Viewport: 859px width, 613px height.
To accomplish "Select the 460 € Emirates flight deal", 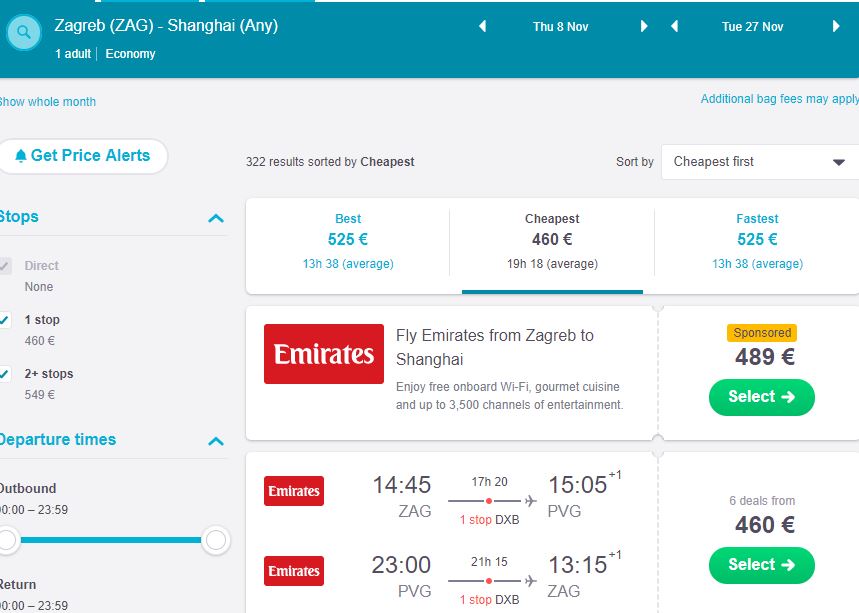I will click(761, 565).
